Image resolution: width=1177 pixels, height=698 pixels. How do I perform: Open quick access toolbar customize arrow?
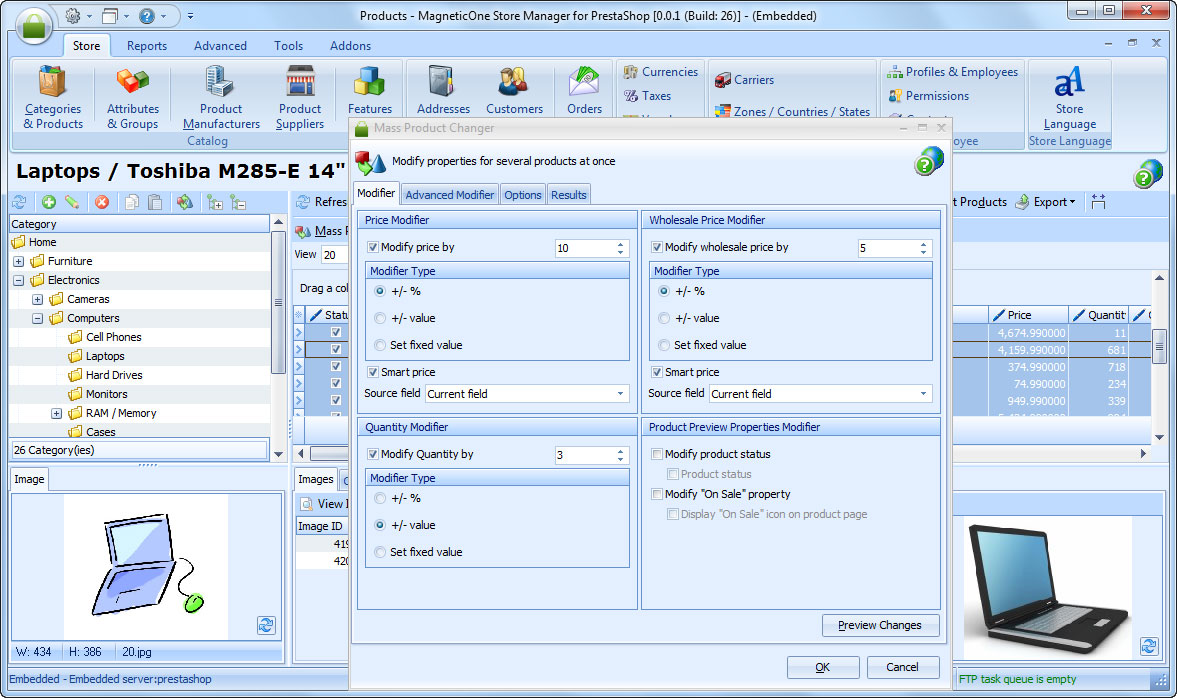click(191, 16)
